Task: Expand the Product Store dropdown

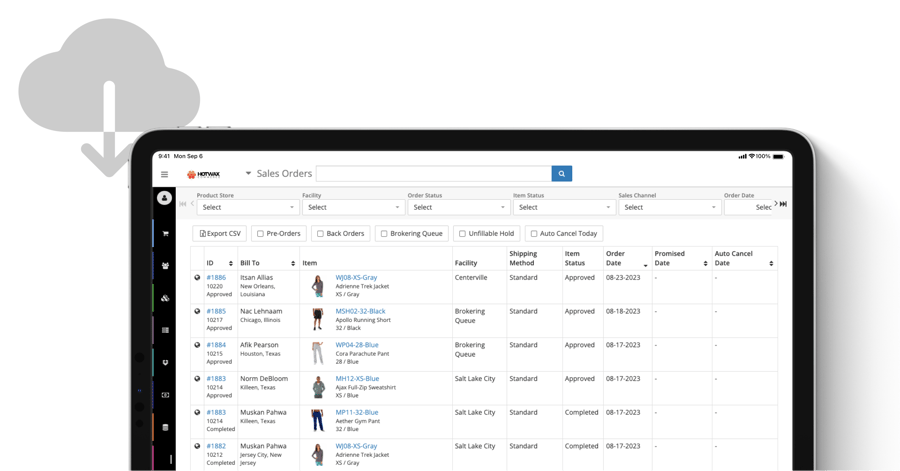Action: tap(247, 207)
